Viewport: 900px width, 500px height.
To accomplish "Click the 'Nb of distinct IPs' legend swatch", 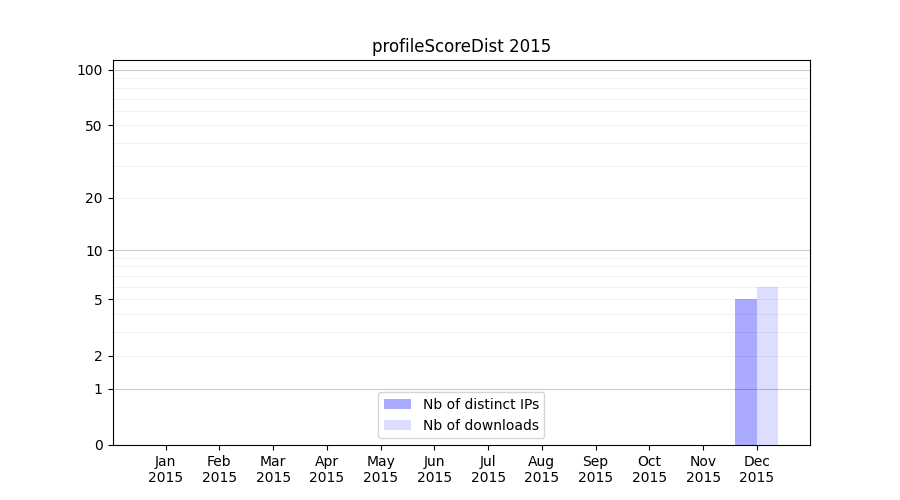I will [x=397, y=404].
